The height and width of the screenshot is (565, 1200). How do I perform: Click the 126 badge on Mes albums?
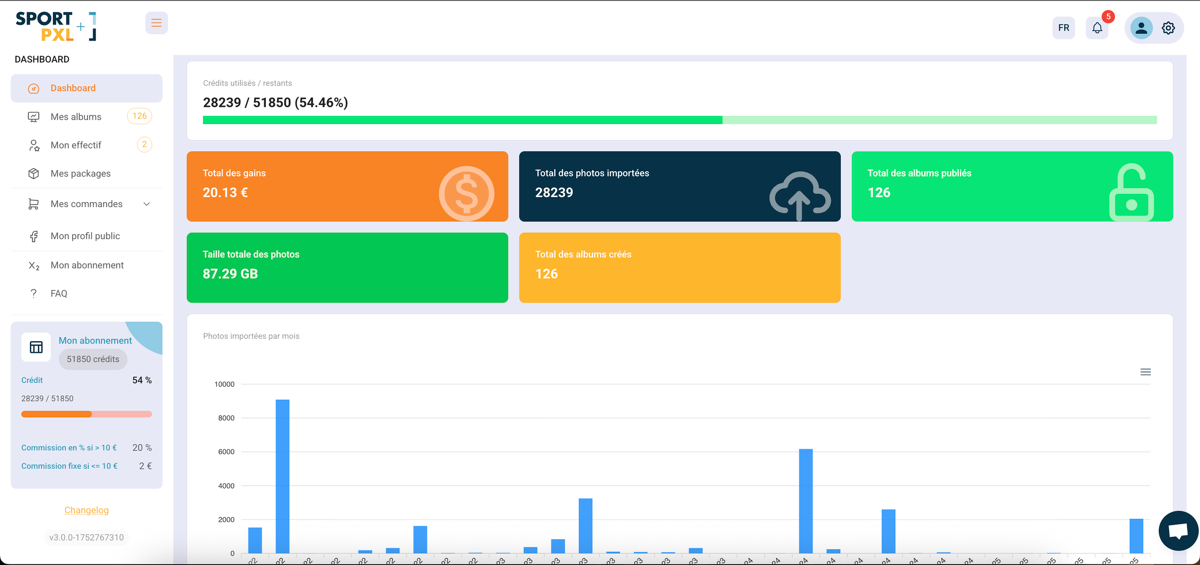click(140, 116)
